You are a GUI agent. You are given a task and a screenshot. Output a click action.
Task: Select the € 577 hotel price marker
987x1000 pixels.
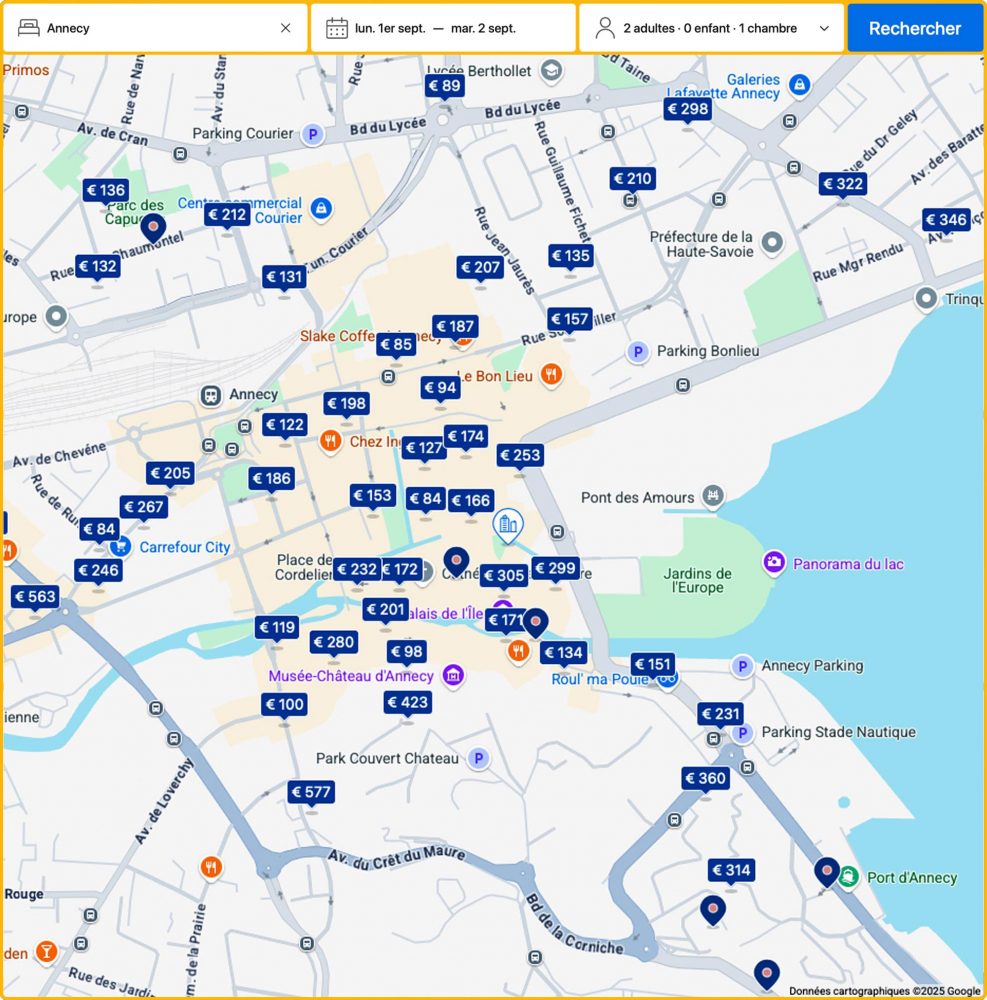[x=311, y=793]
